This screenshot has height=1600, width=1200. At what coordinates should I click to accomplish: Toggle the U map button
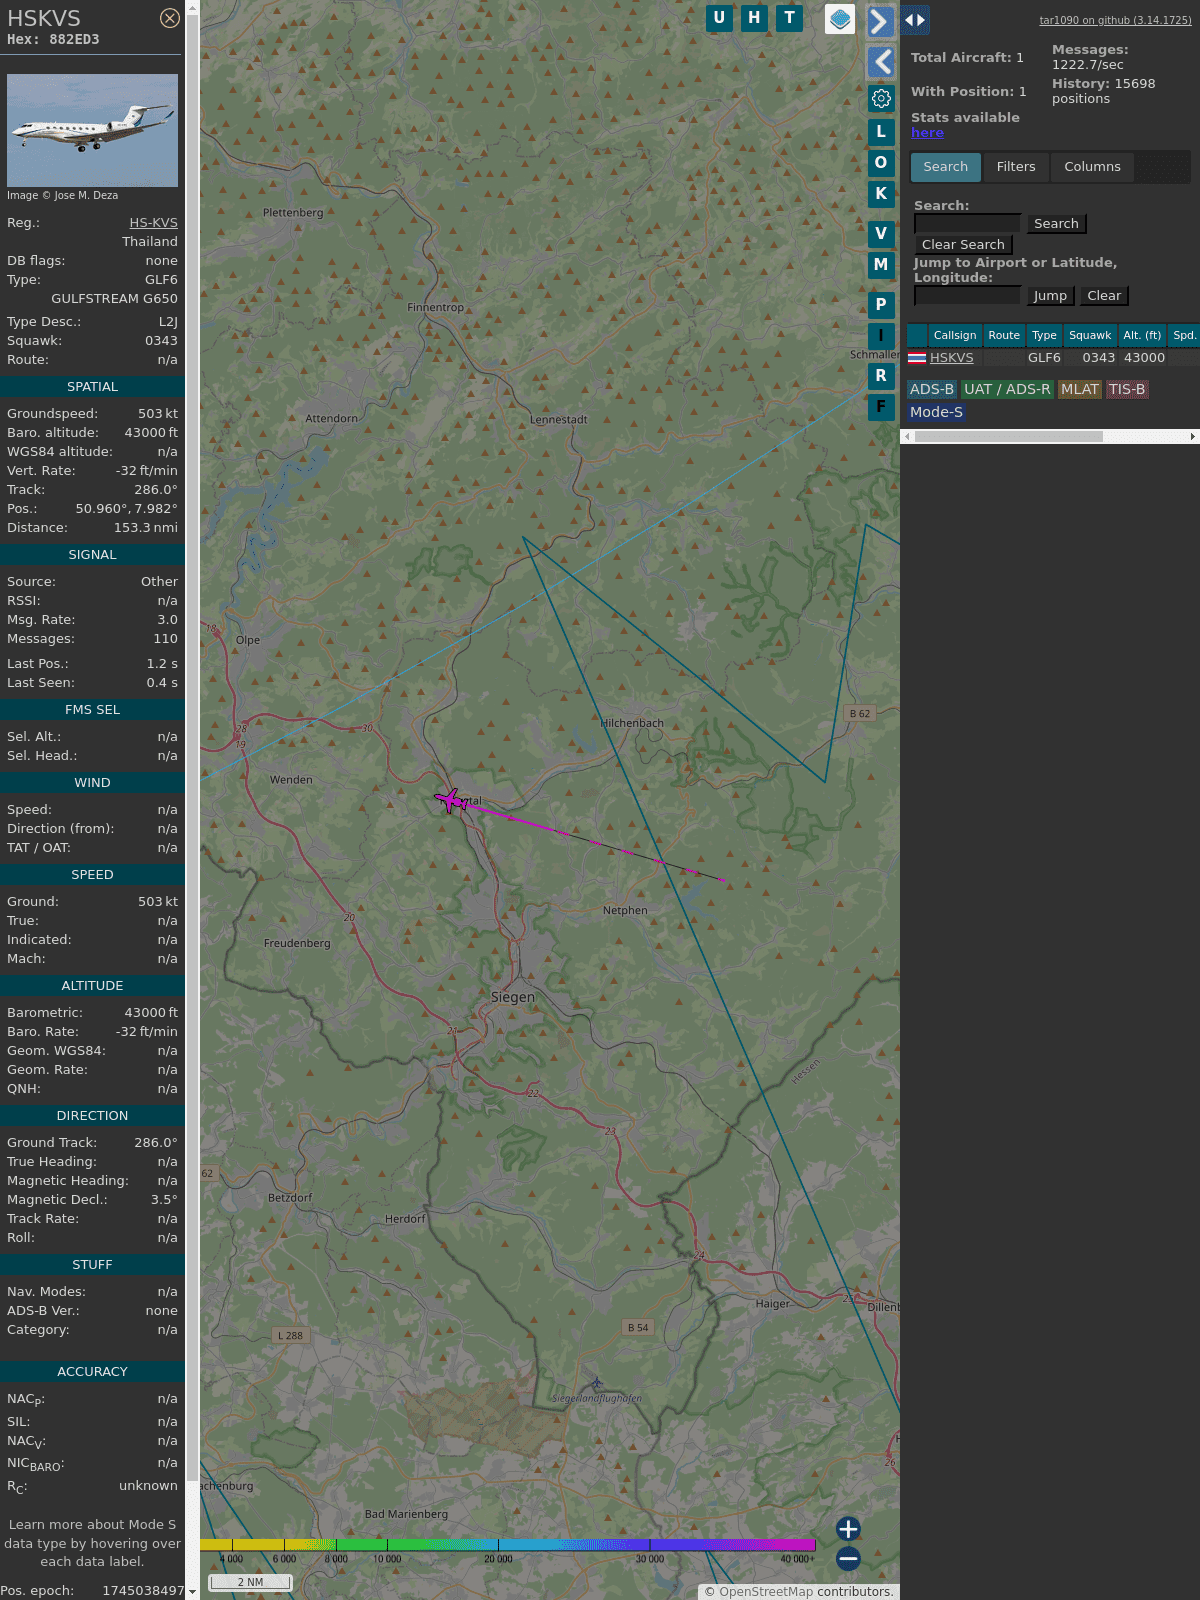(x=719, y=18)
